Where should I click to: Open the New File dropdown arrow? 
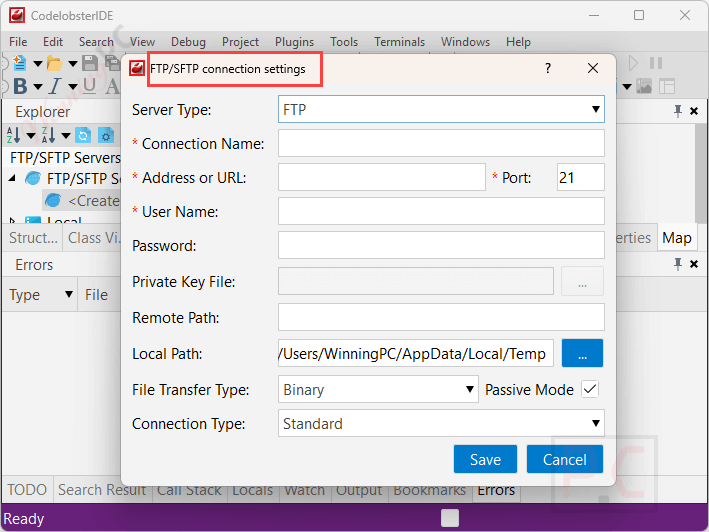click(38, 64)
